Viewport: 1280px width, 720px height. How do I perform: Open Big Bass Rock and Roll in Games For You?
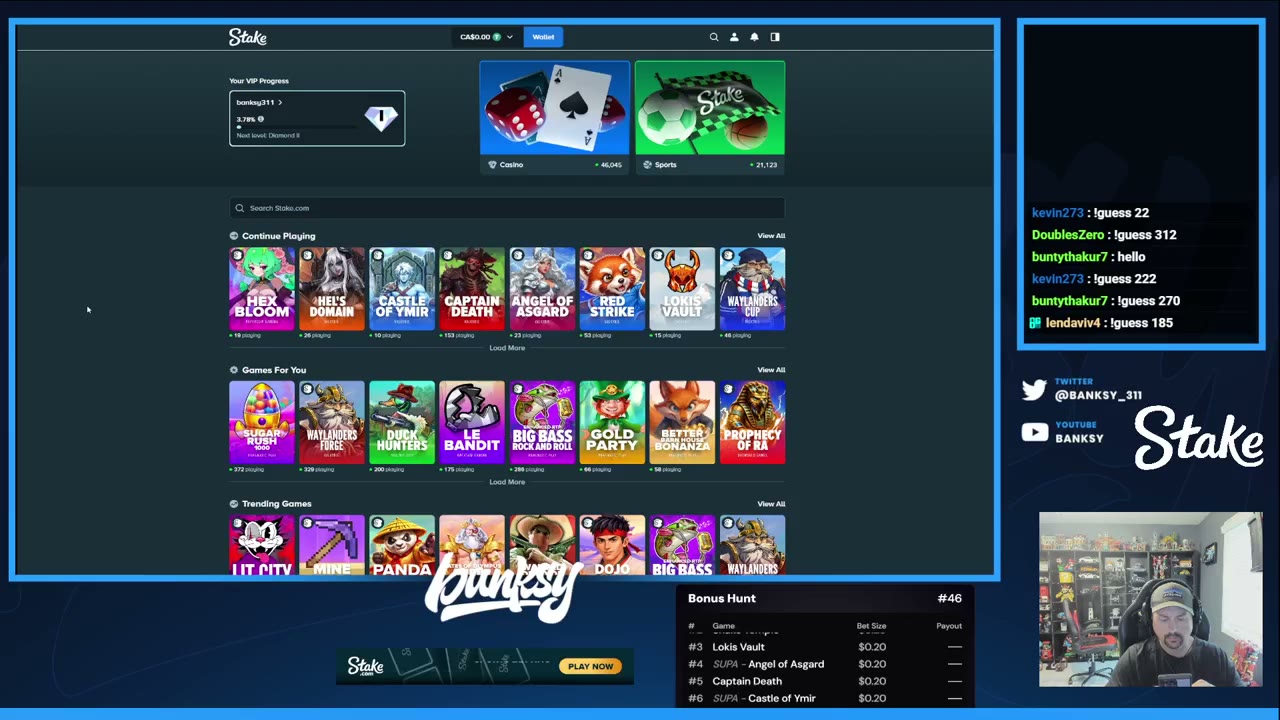542,423
